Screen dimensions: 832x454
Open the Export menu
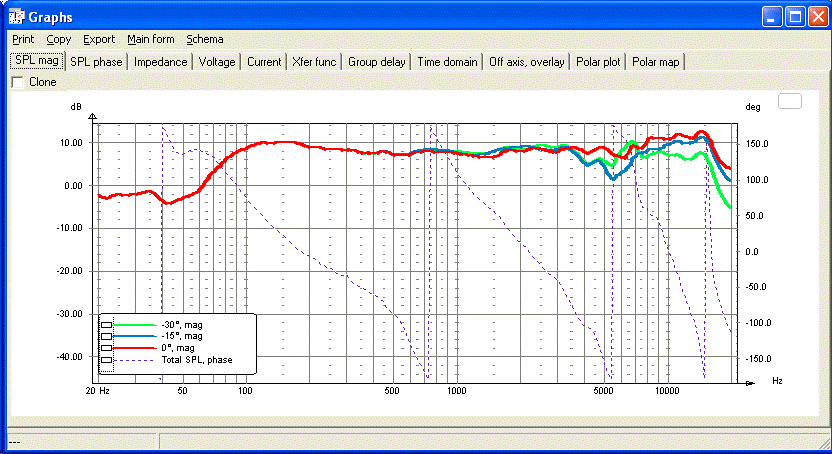[x=99, y=39]
